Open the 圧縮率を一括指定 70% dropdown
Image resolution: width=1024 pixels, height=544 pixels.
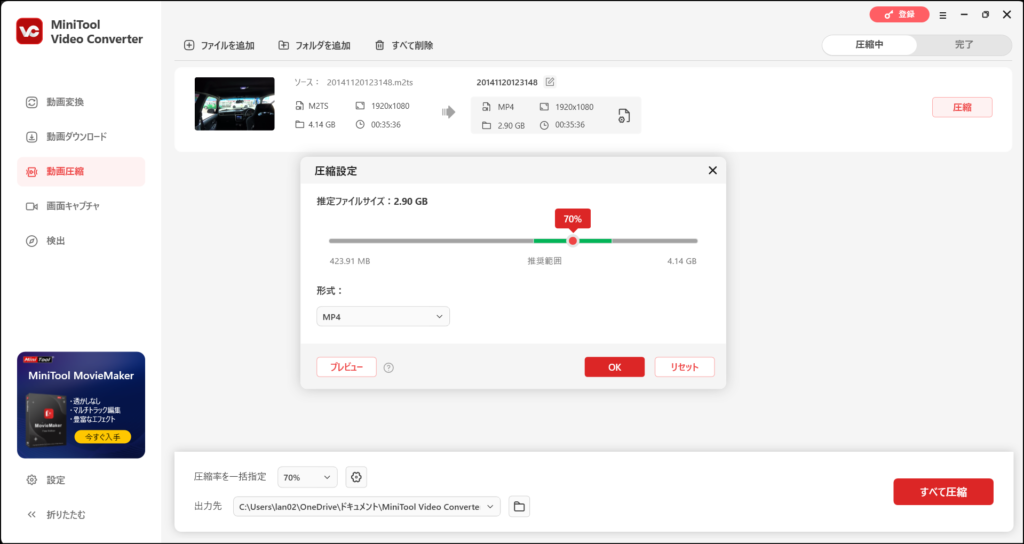[x=308, y=477]
